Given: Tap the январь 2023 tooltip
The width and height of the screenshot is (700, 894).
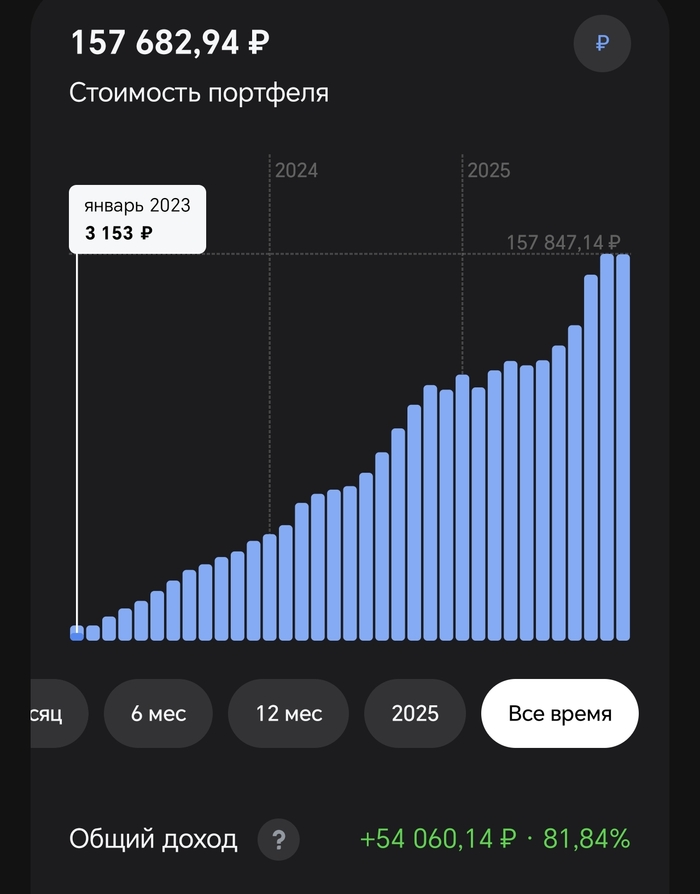Looking at the screenshot, I should pyautogui.click(x=137, y=220).
